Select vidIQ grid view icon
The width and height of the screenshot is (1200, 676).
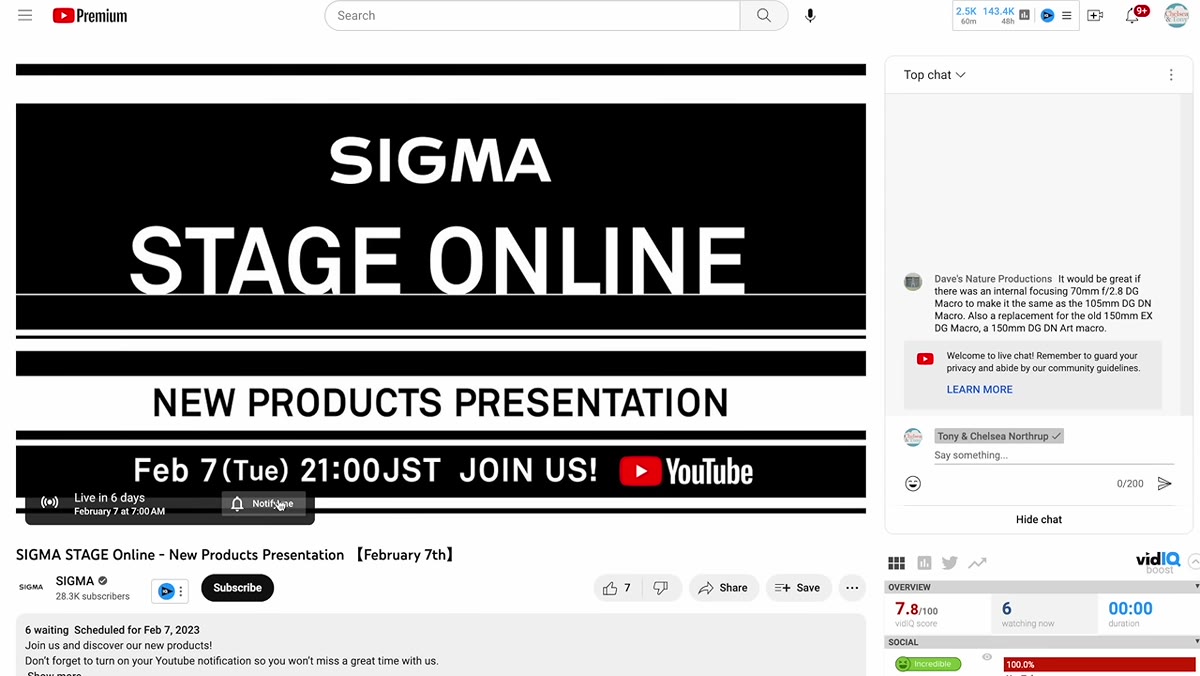[897, 563]
